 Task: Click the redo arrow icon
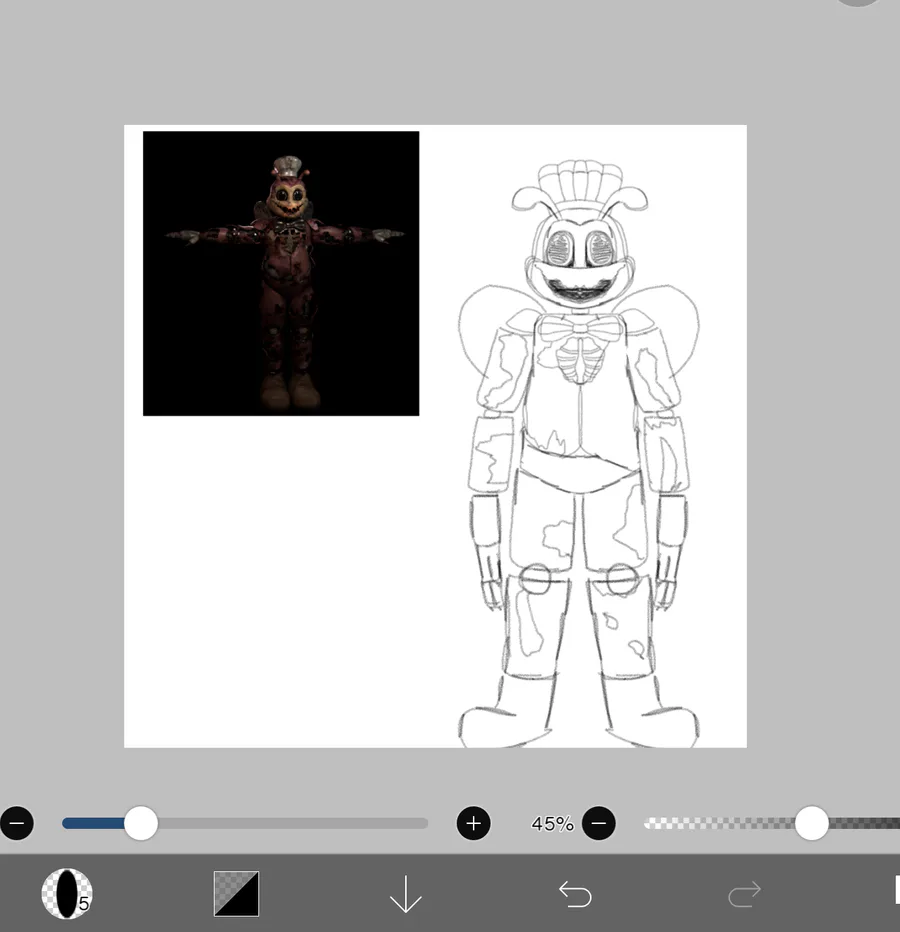pos(744,894)
